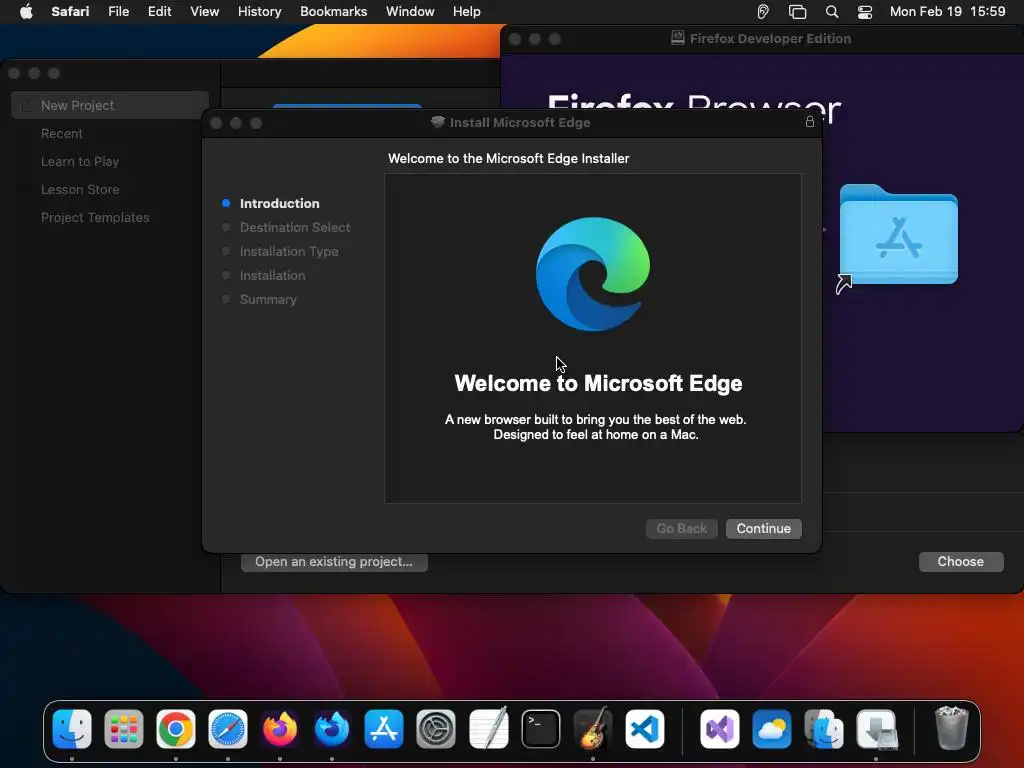Open the History menu
The width and height of the screenshot is (1024, 768).
click(259, 12)
